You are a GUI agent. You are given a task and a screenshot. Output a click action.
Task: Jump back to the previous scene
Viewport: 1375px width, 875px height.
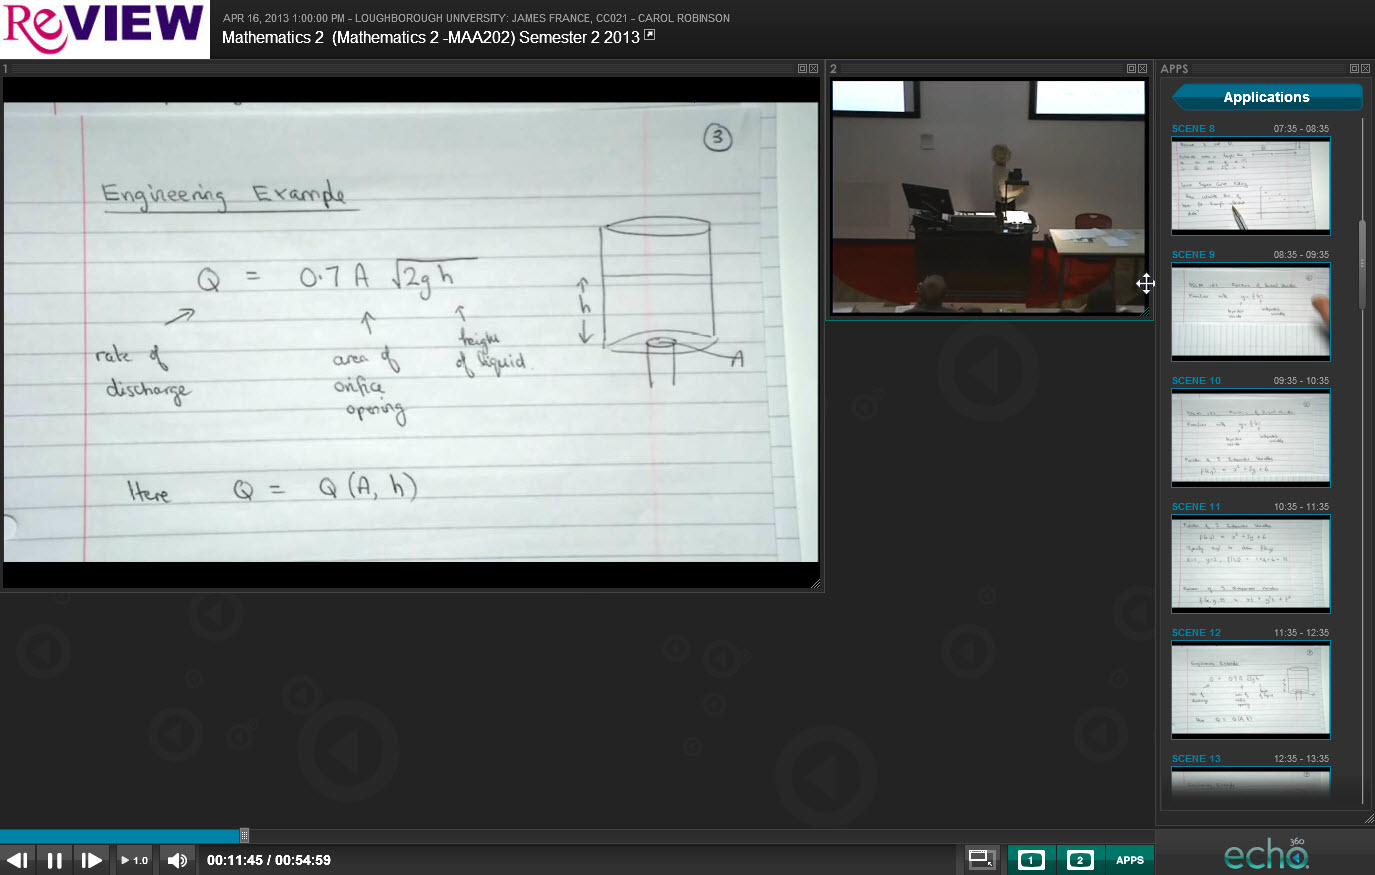(17, 860)
